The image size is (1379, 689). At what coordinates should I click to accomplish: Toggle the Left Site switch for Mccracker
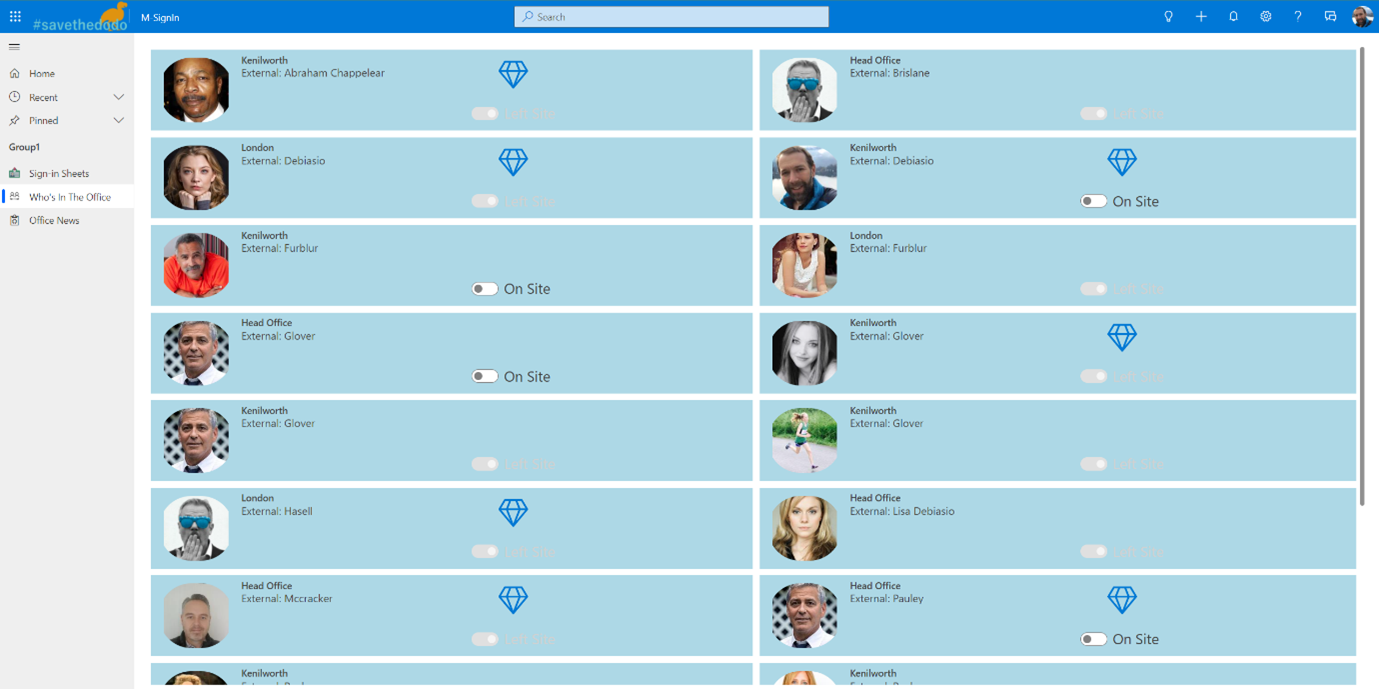[x=485, y=639]
